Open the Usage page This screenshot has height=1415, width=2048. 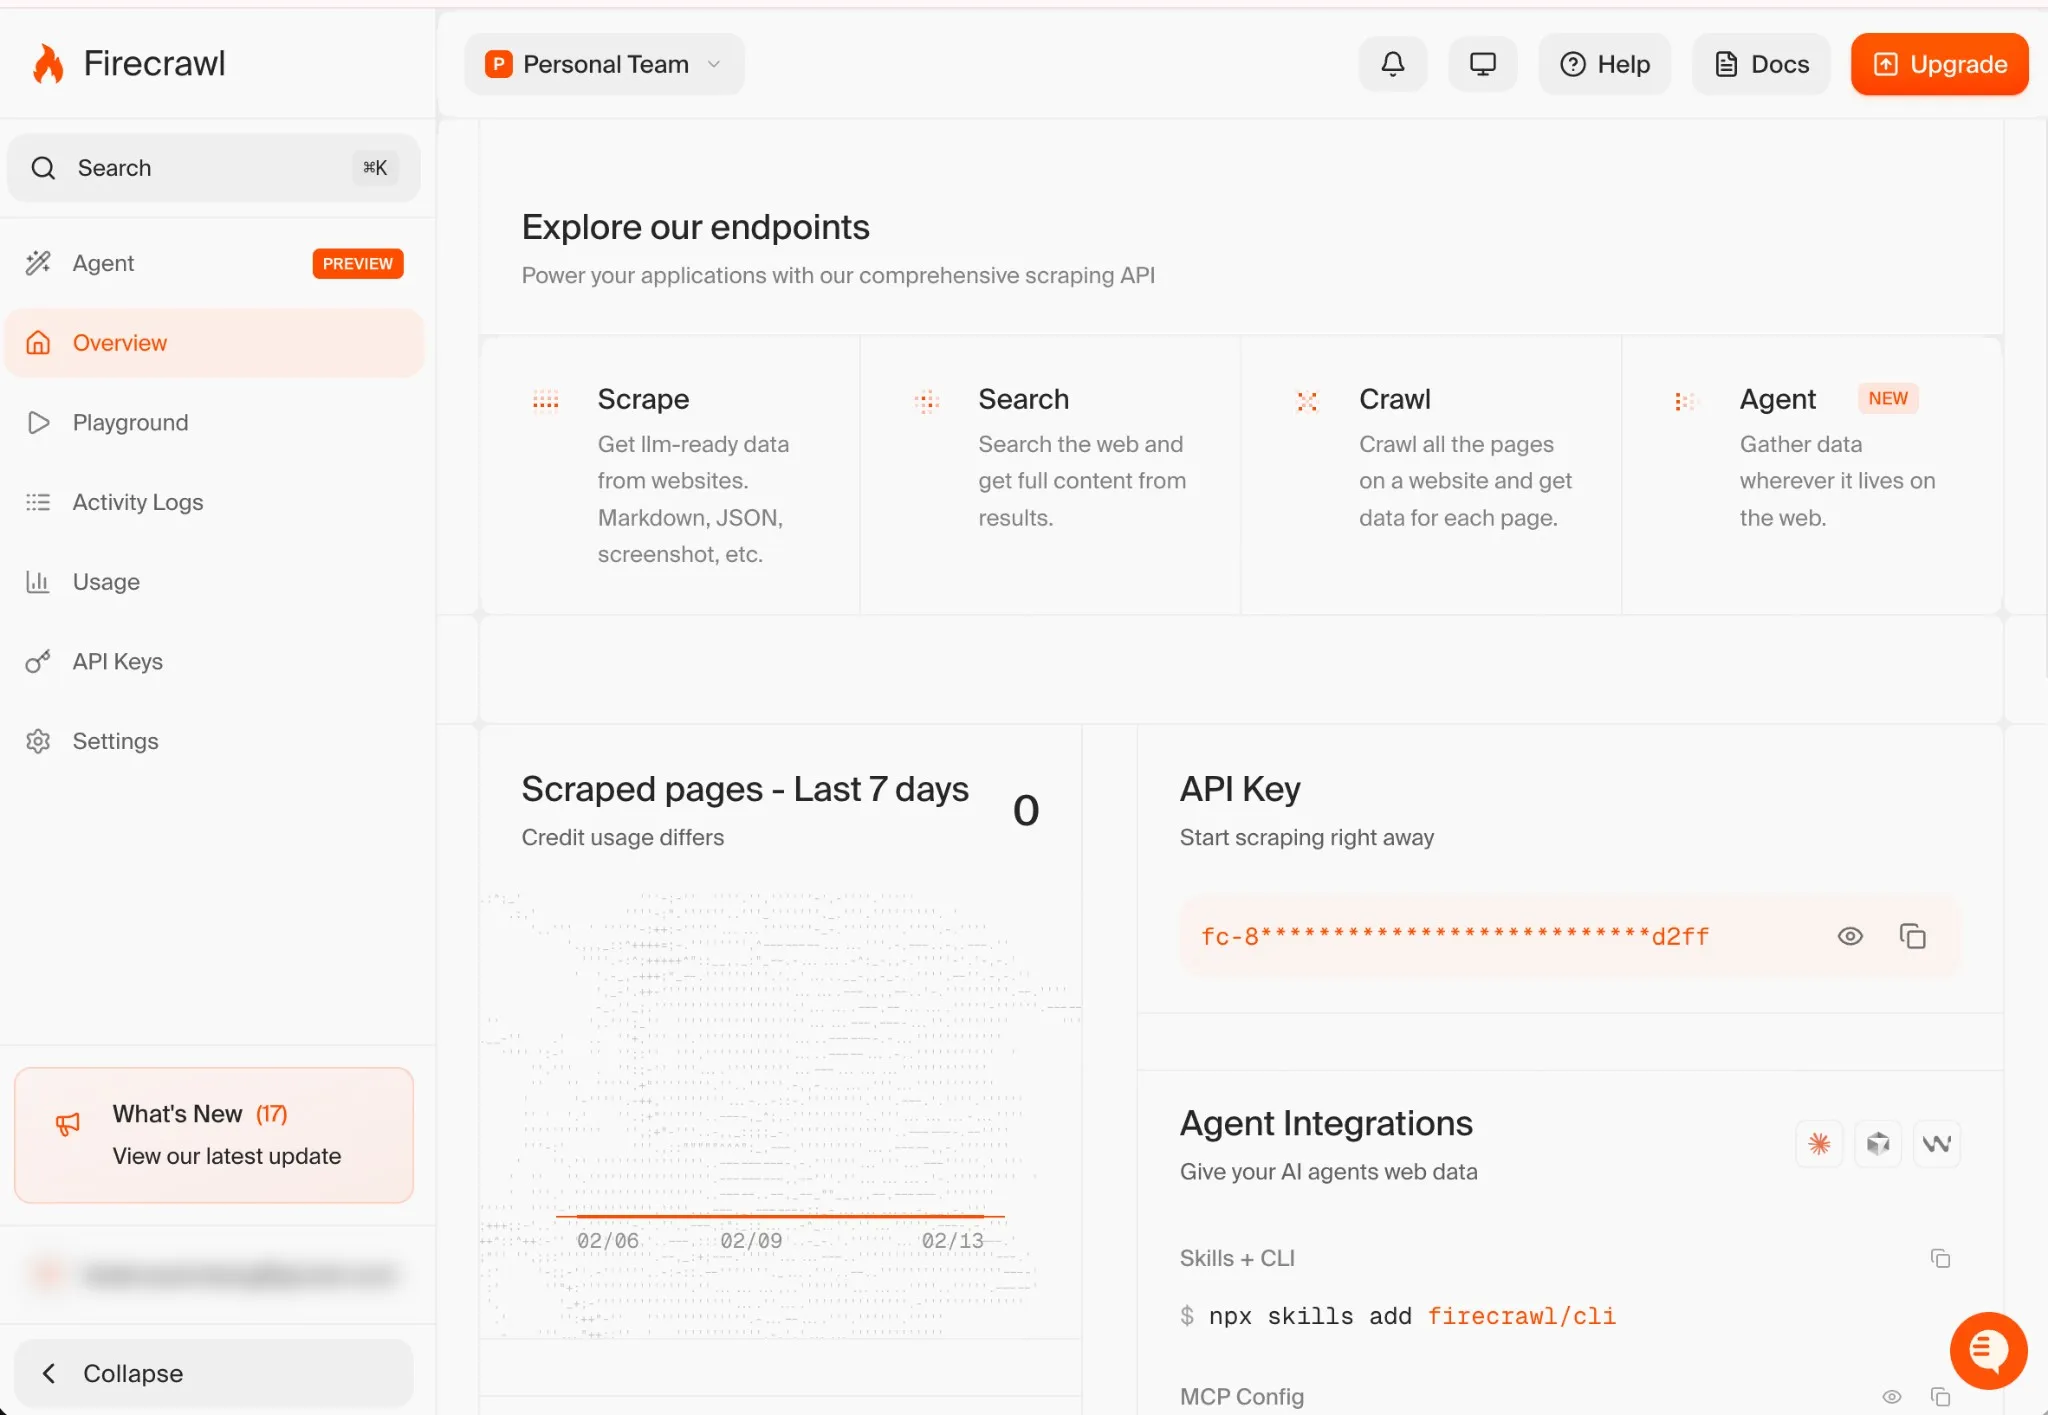tap(213, 582)
